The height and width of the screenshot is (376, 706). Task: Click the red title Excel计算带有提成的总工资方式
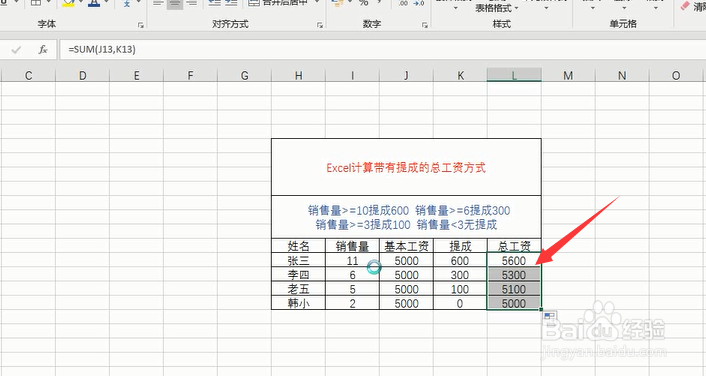click(406, 168)
